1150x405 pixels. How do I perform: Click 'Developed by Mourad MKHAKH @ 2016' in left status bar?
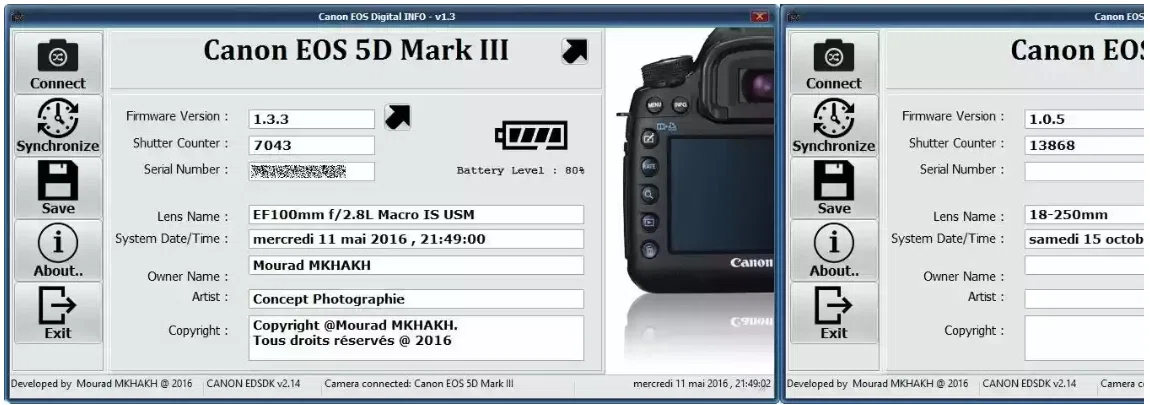(102, 384)
